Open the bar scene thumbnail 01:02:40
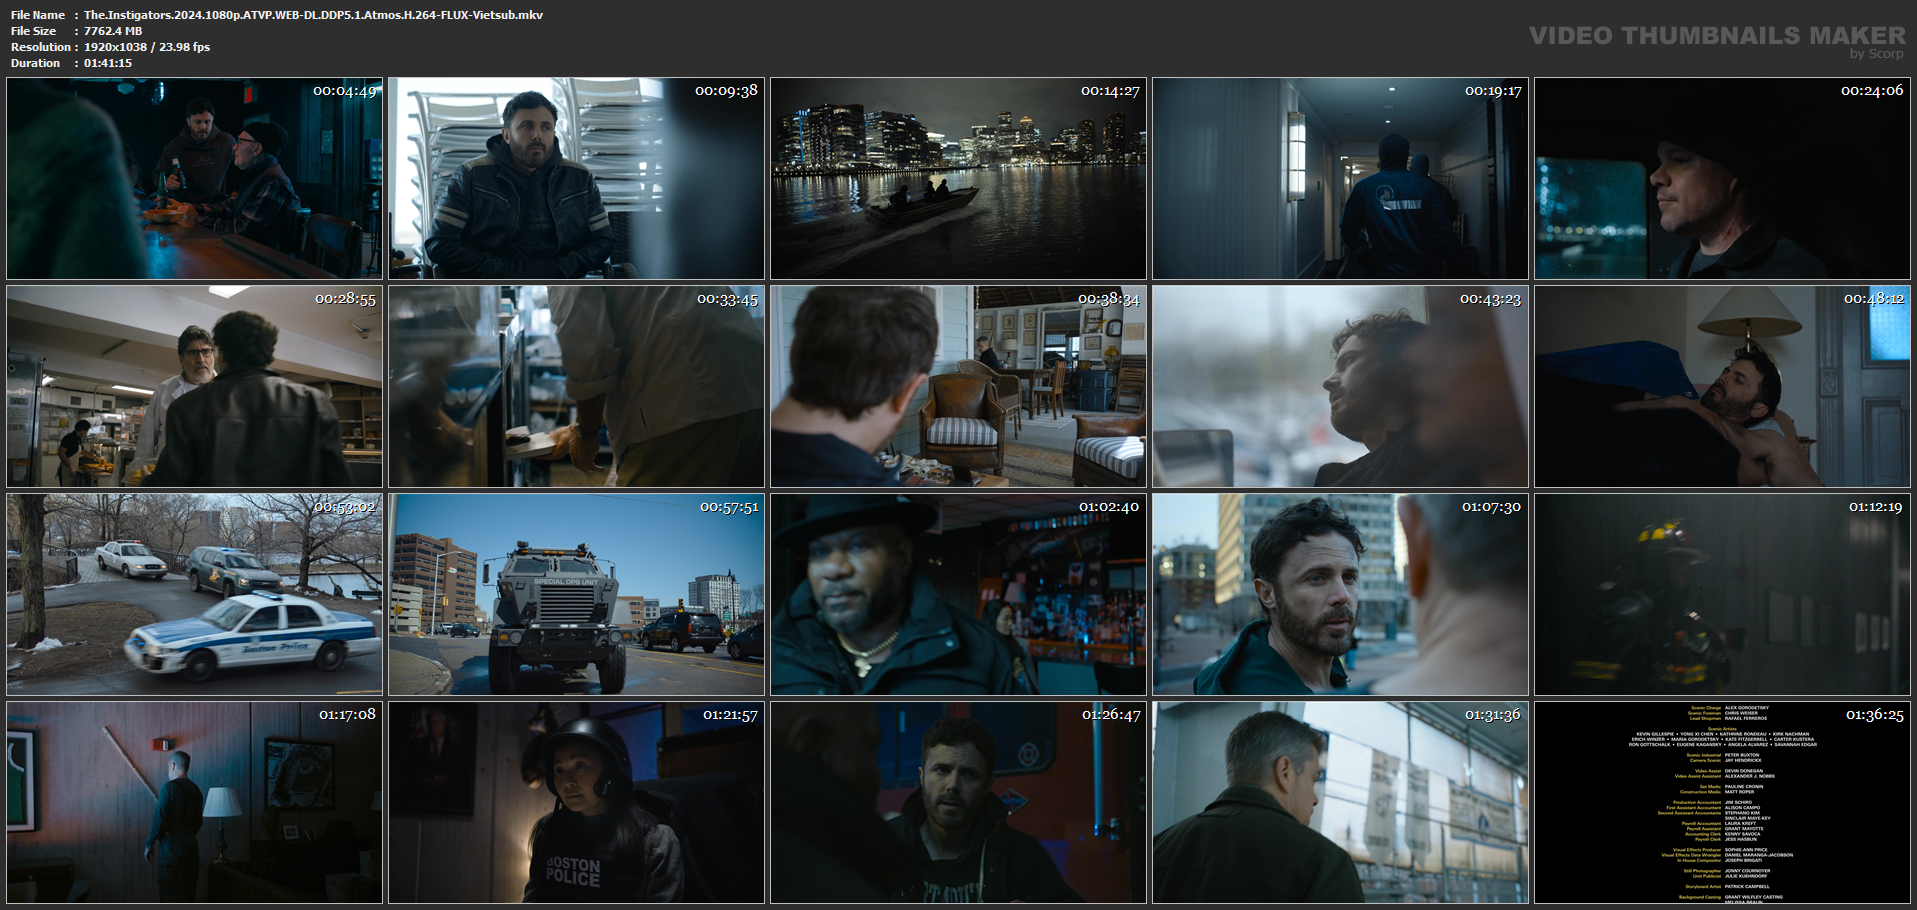 [959, 594]
